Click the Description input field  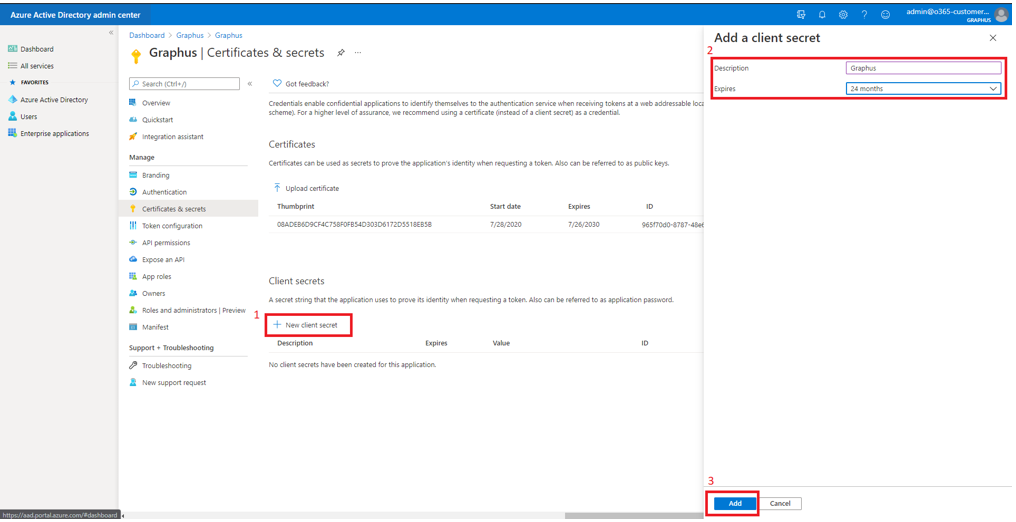[x=923, y=68]
